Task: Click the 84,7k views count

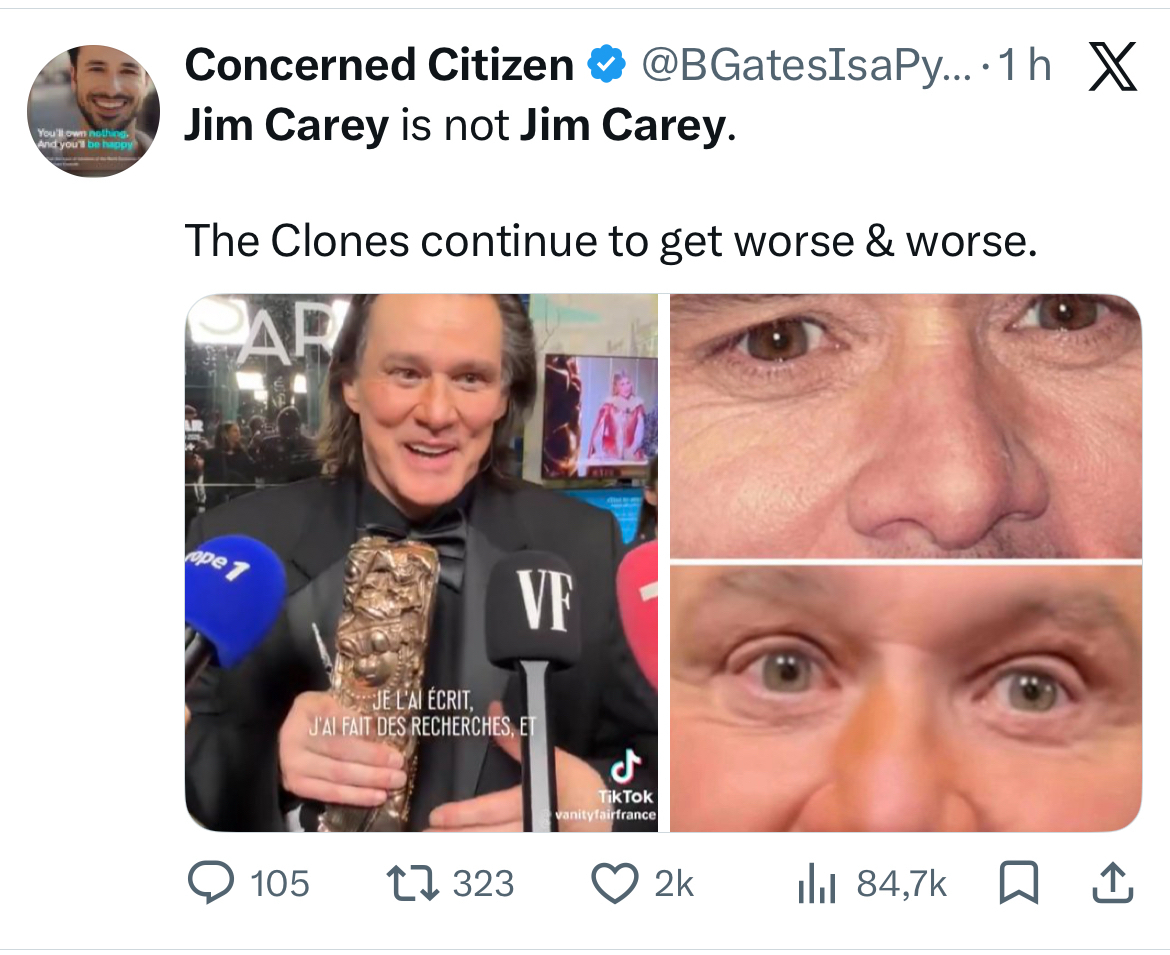Action: [902, 884]
